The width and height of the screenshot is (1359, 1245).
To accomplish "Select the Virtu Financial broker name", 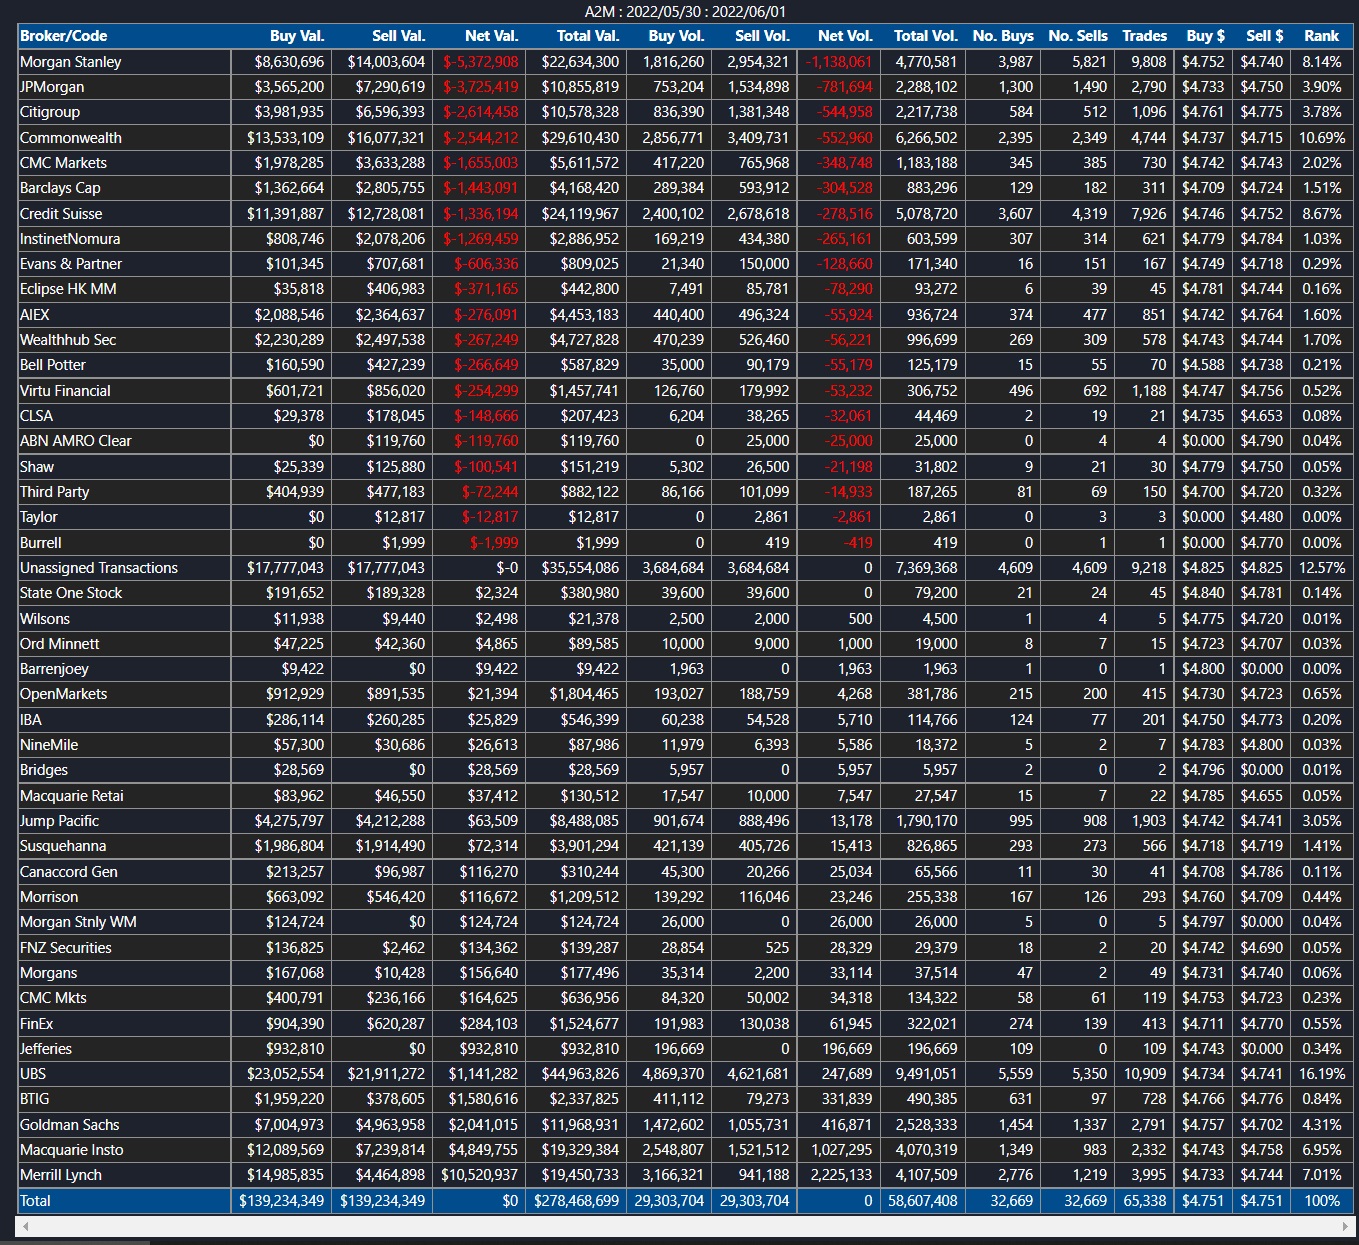I will click(65, 391).
